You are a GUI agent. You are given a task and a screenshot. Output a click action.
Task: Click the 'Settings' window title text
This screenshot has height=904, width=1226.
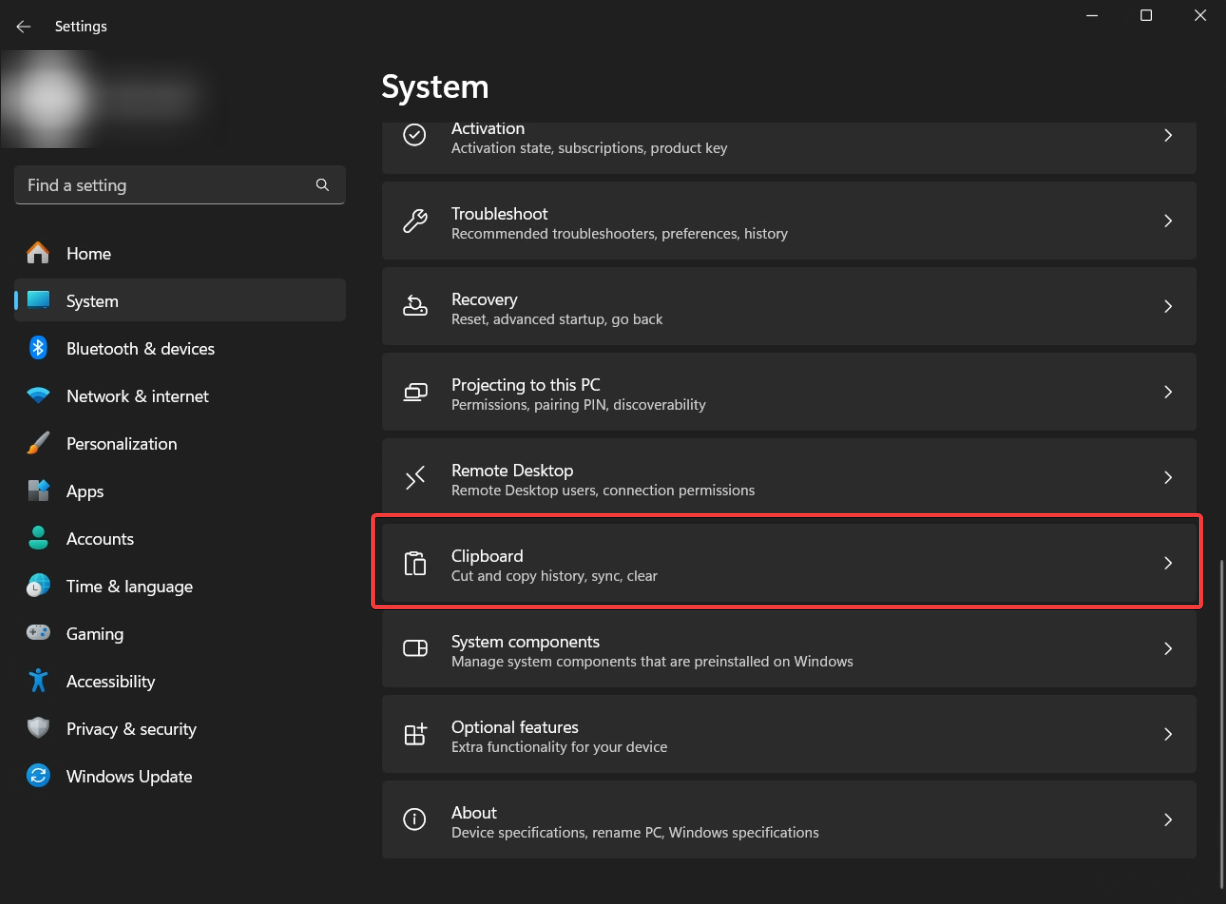(x=81, y=26)
